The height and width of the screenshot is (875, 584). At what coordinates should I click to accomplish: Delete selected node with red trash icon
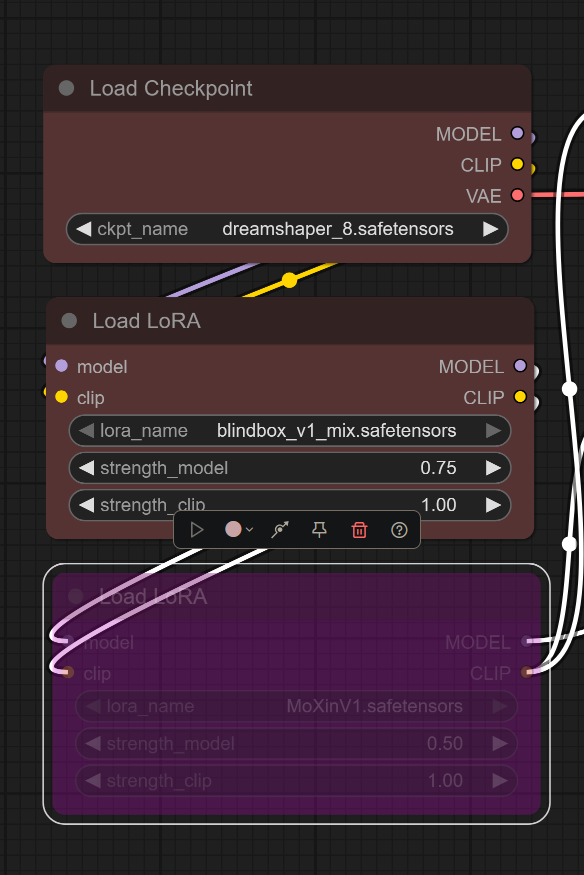click(x=359, y=530)
